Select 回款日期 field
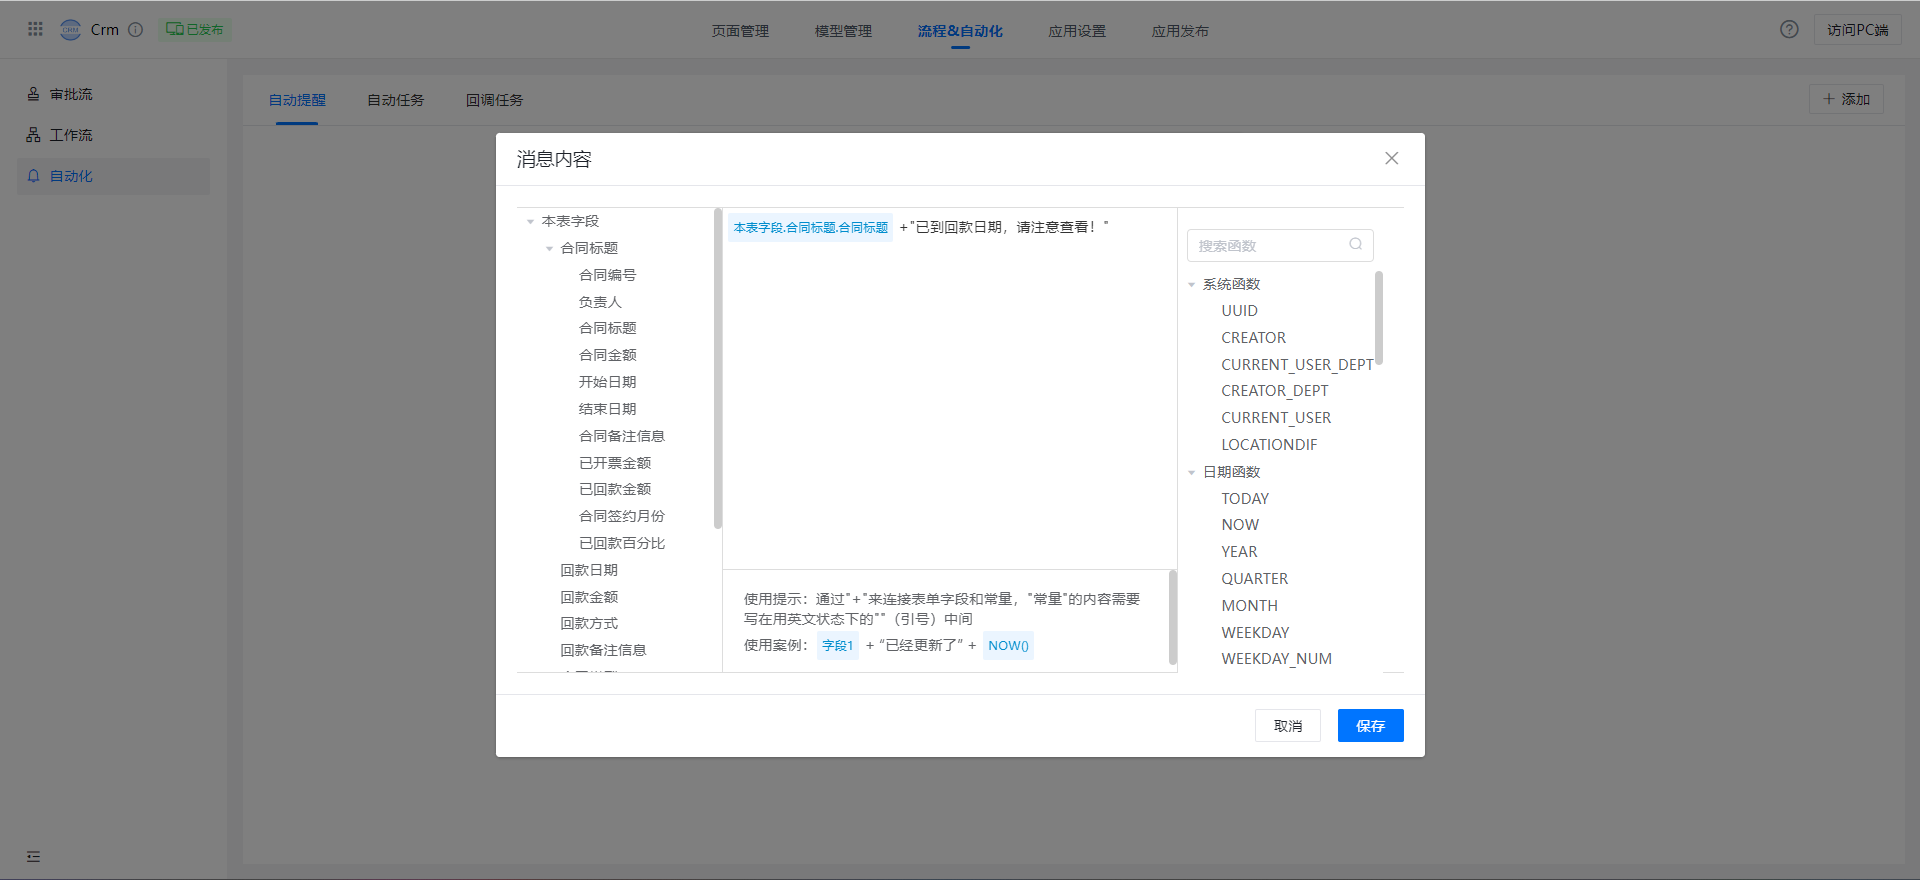 589,570
